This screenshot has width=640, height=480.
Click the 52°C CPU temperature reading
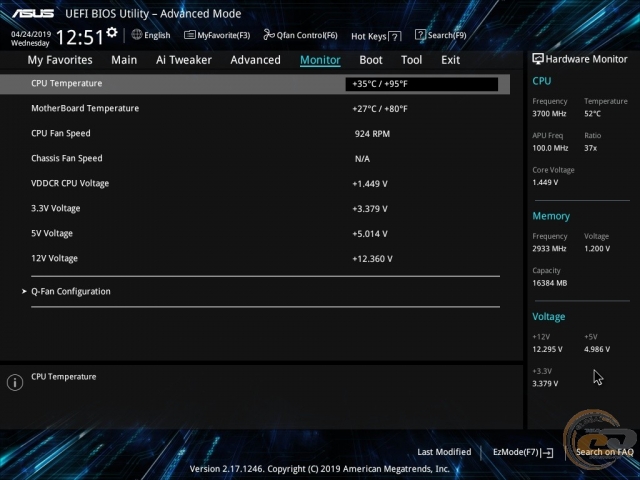click(x=593, y=114)
